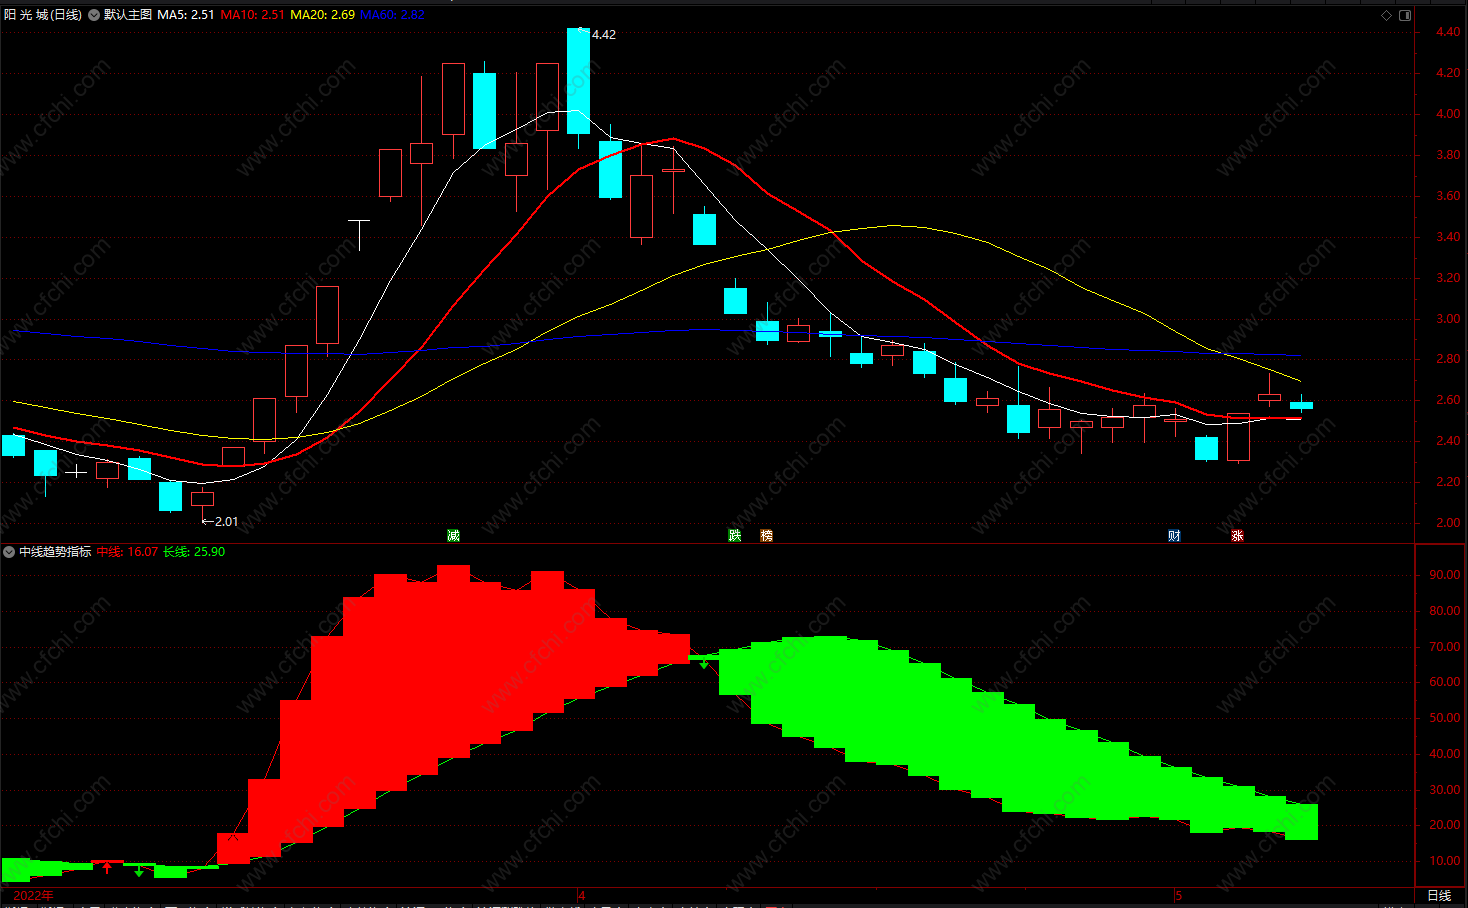This screenshot has width=1468, height=908.
Task: Click the 日线 period button at bottom-right
Action: [1439, 895]
